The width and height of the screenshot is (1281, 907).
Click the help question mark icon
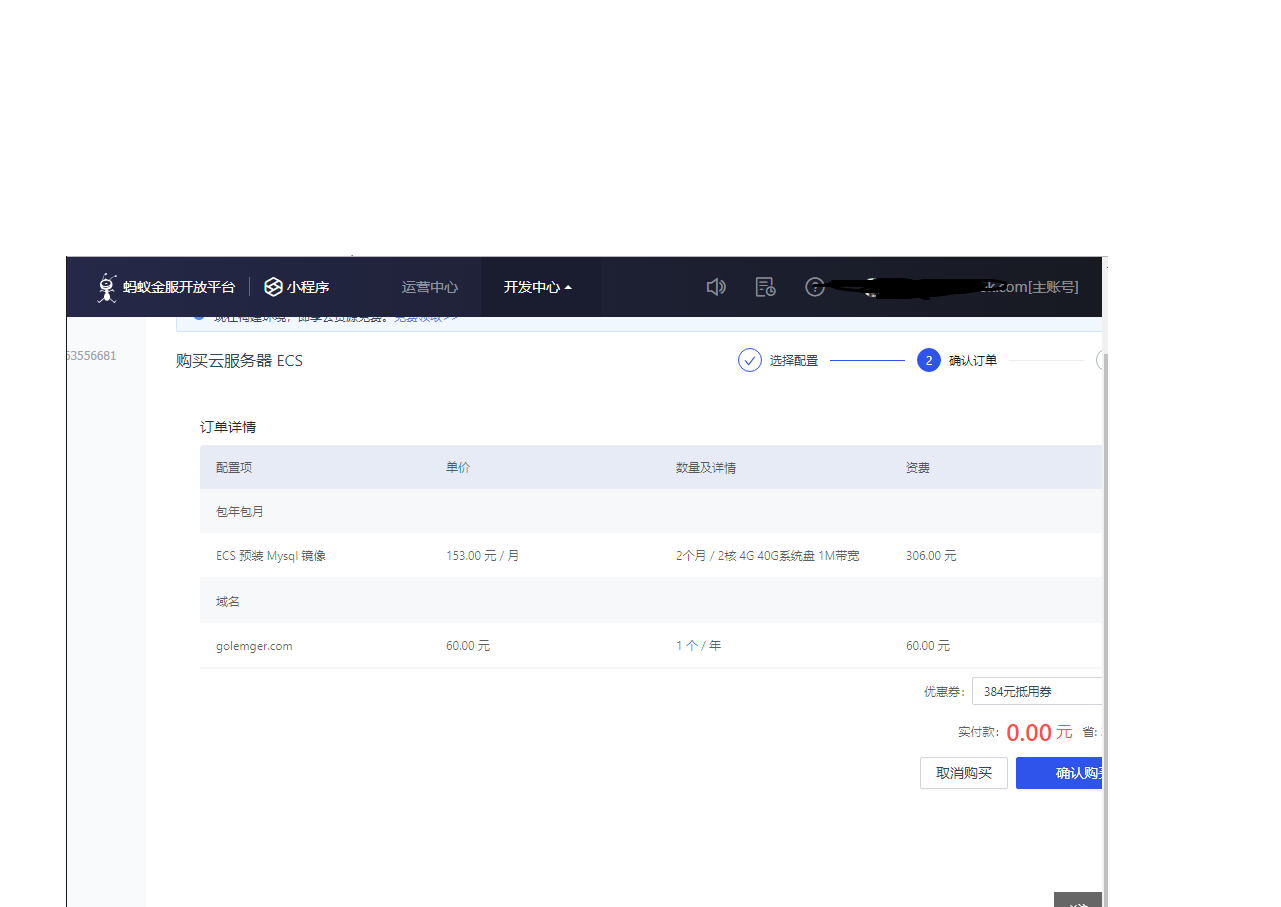tap(815, 287)
